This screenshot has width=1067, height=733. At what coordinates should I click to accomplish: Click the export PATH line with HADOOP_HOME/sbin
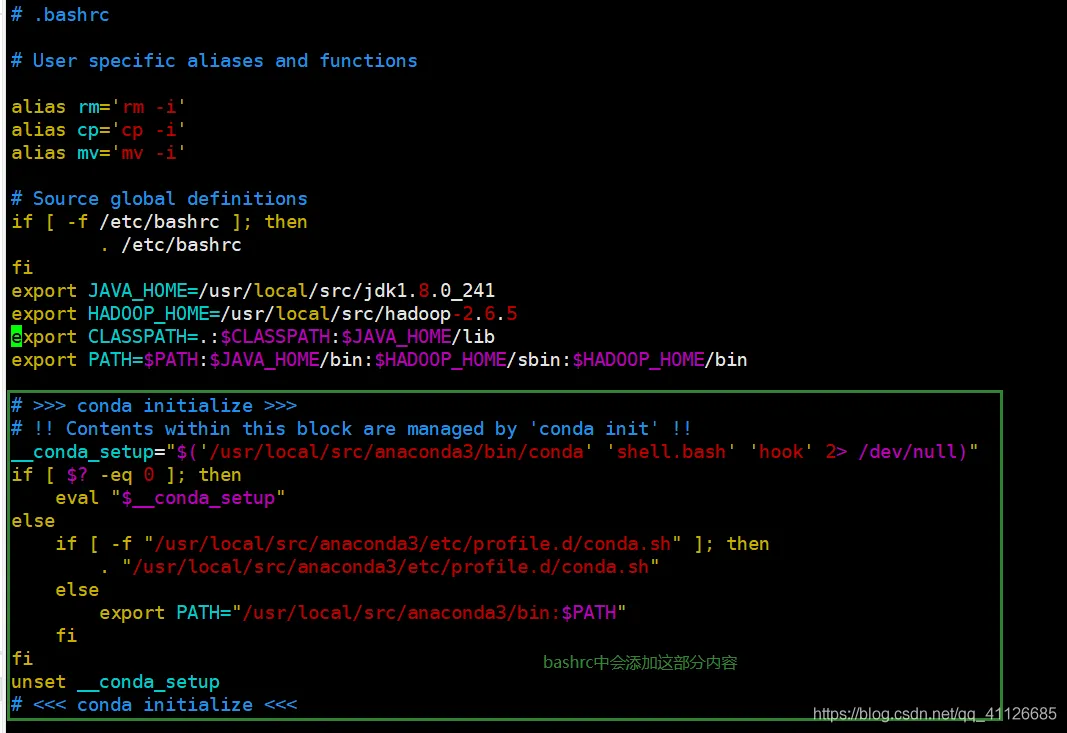coord(379,359)
